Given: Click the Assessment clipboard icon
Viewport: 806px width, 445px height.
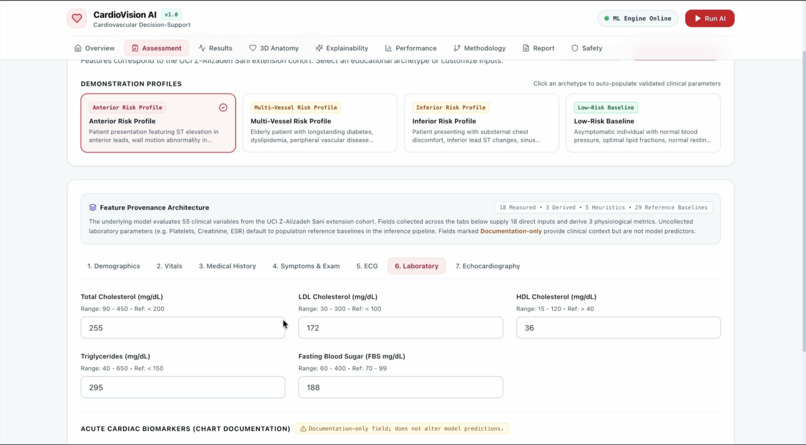Looking at the screenshot, I should [135, 48].
